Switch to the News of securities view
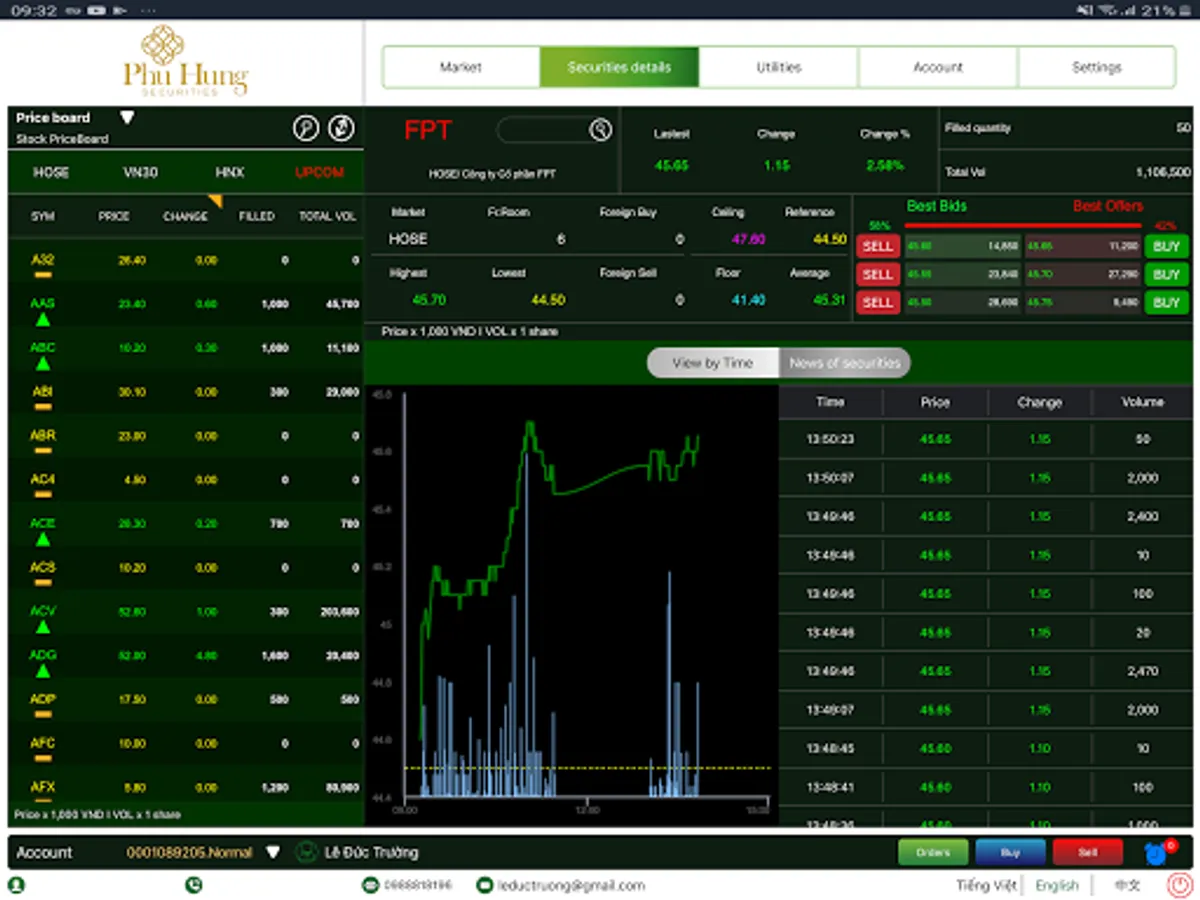1200x900 pixels. point(845,362)
